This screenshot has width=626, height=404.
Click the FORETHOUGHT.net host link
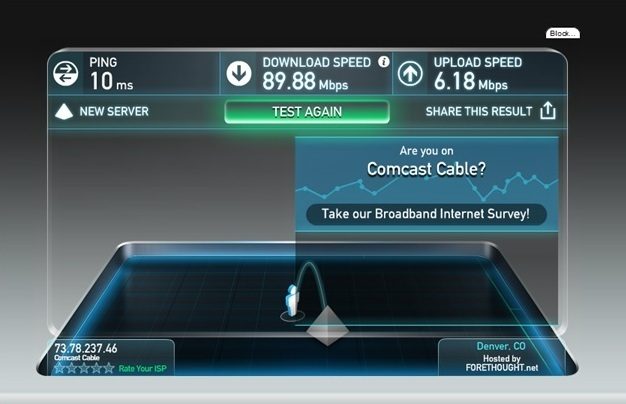502,368
